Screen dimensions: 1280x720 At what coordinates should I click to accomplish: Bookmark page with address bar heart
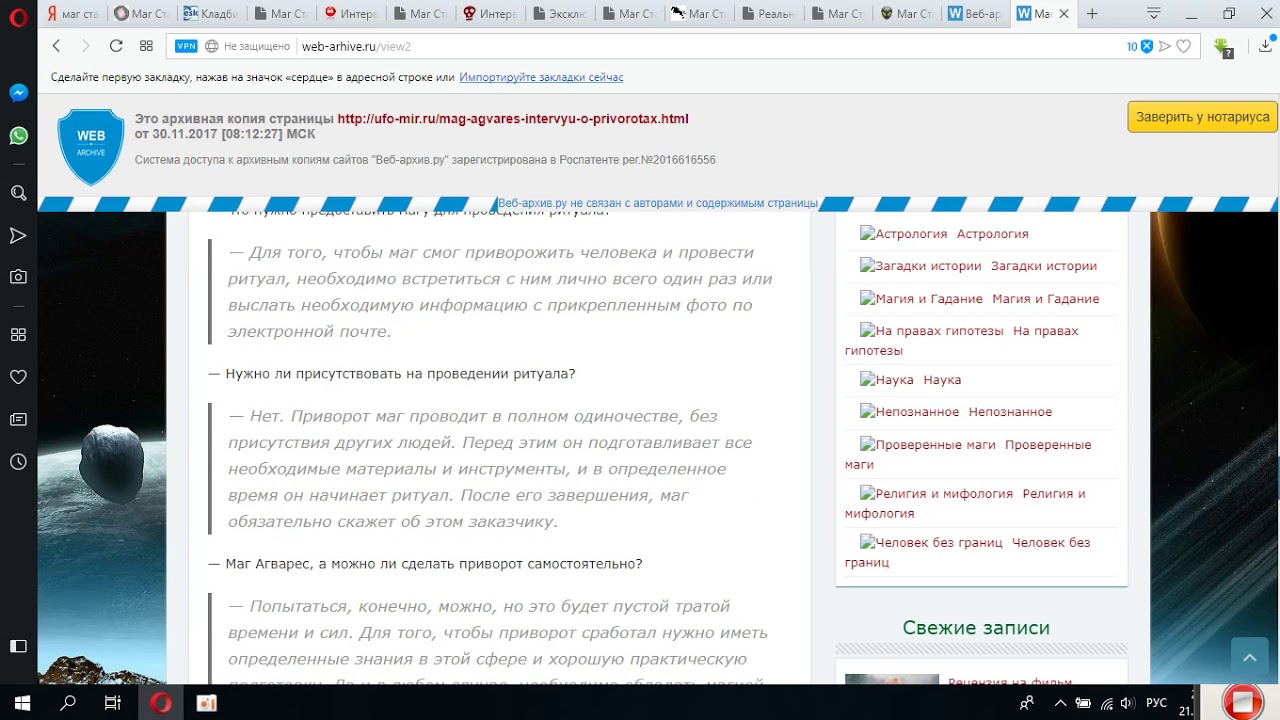click(x=1184, y=46)
